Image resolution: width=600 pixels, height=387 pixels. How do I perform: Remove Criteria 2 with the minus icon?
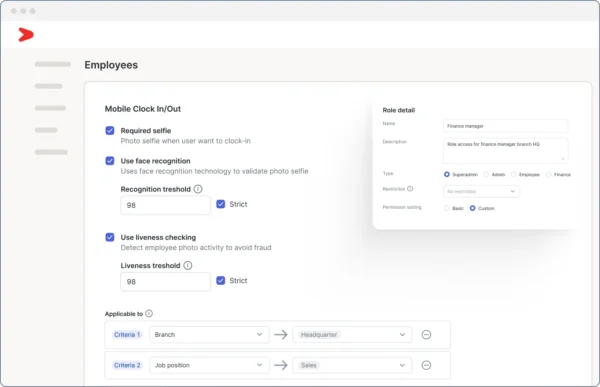click(426, 365)
